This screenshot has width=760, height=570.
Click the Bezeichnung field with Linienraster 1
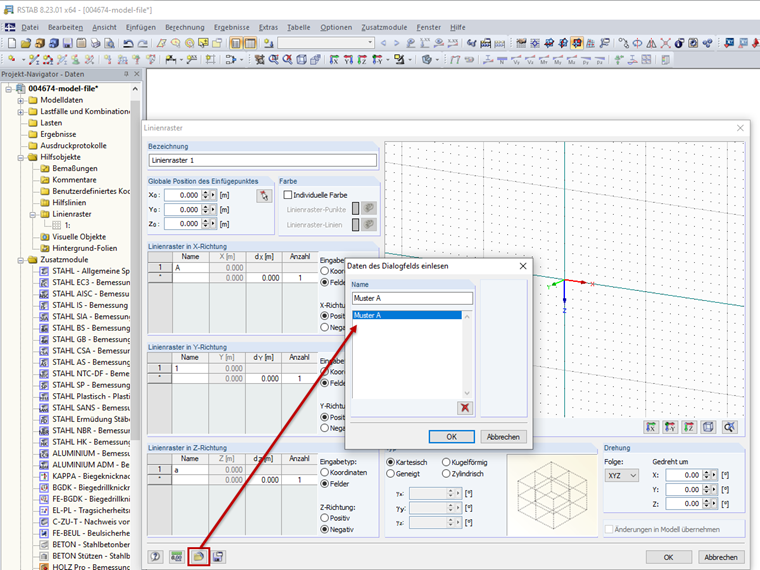pyautogui.click(x=262, y=160)
